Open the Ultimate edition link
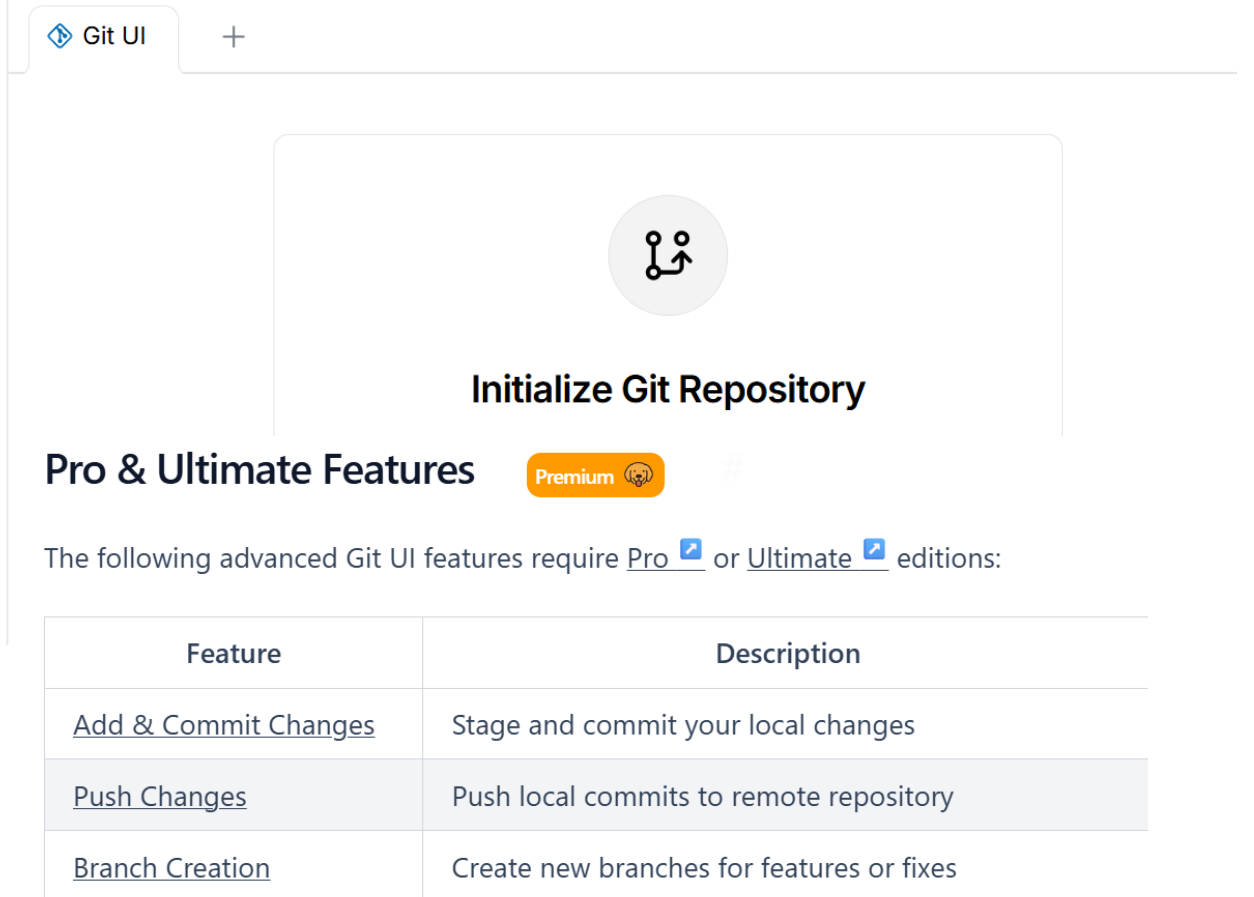Viewport: 1254px width, 897px height. pyautogui.click(x=799, y=558)
